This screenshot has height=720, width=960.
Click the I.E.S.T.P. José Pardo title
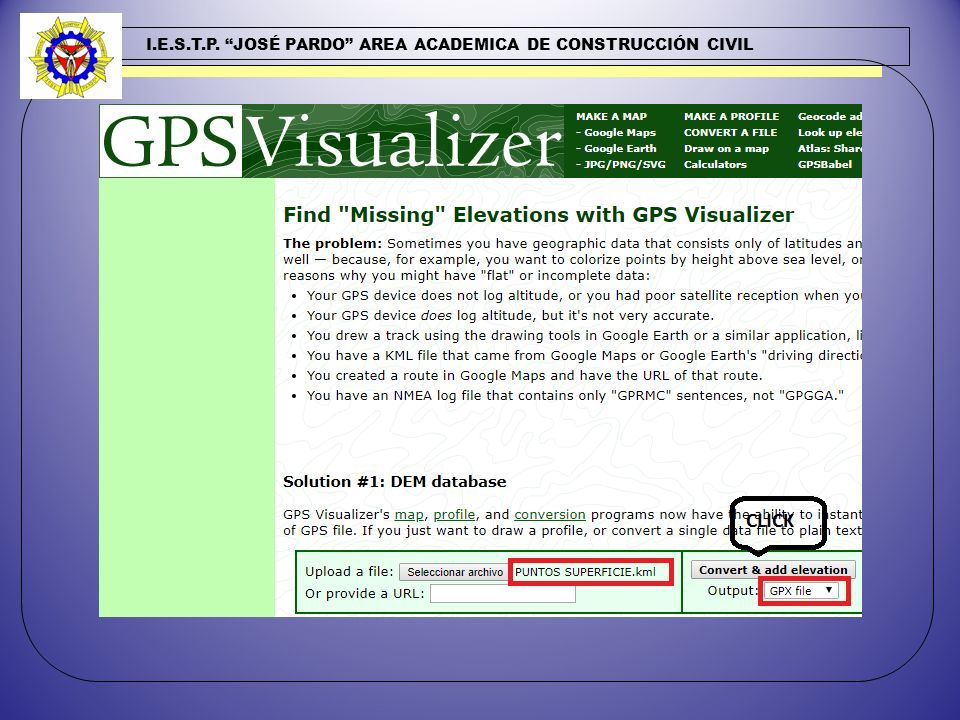(x=450, y=44)
